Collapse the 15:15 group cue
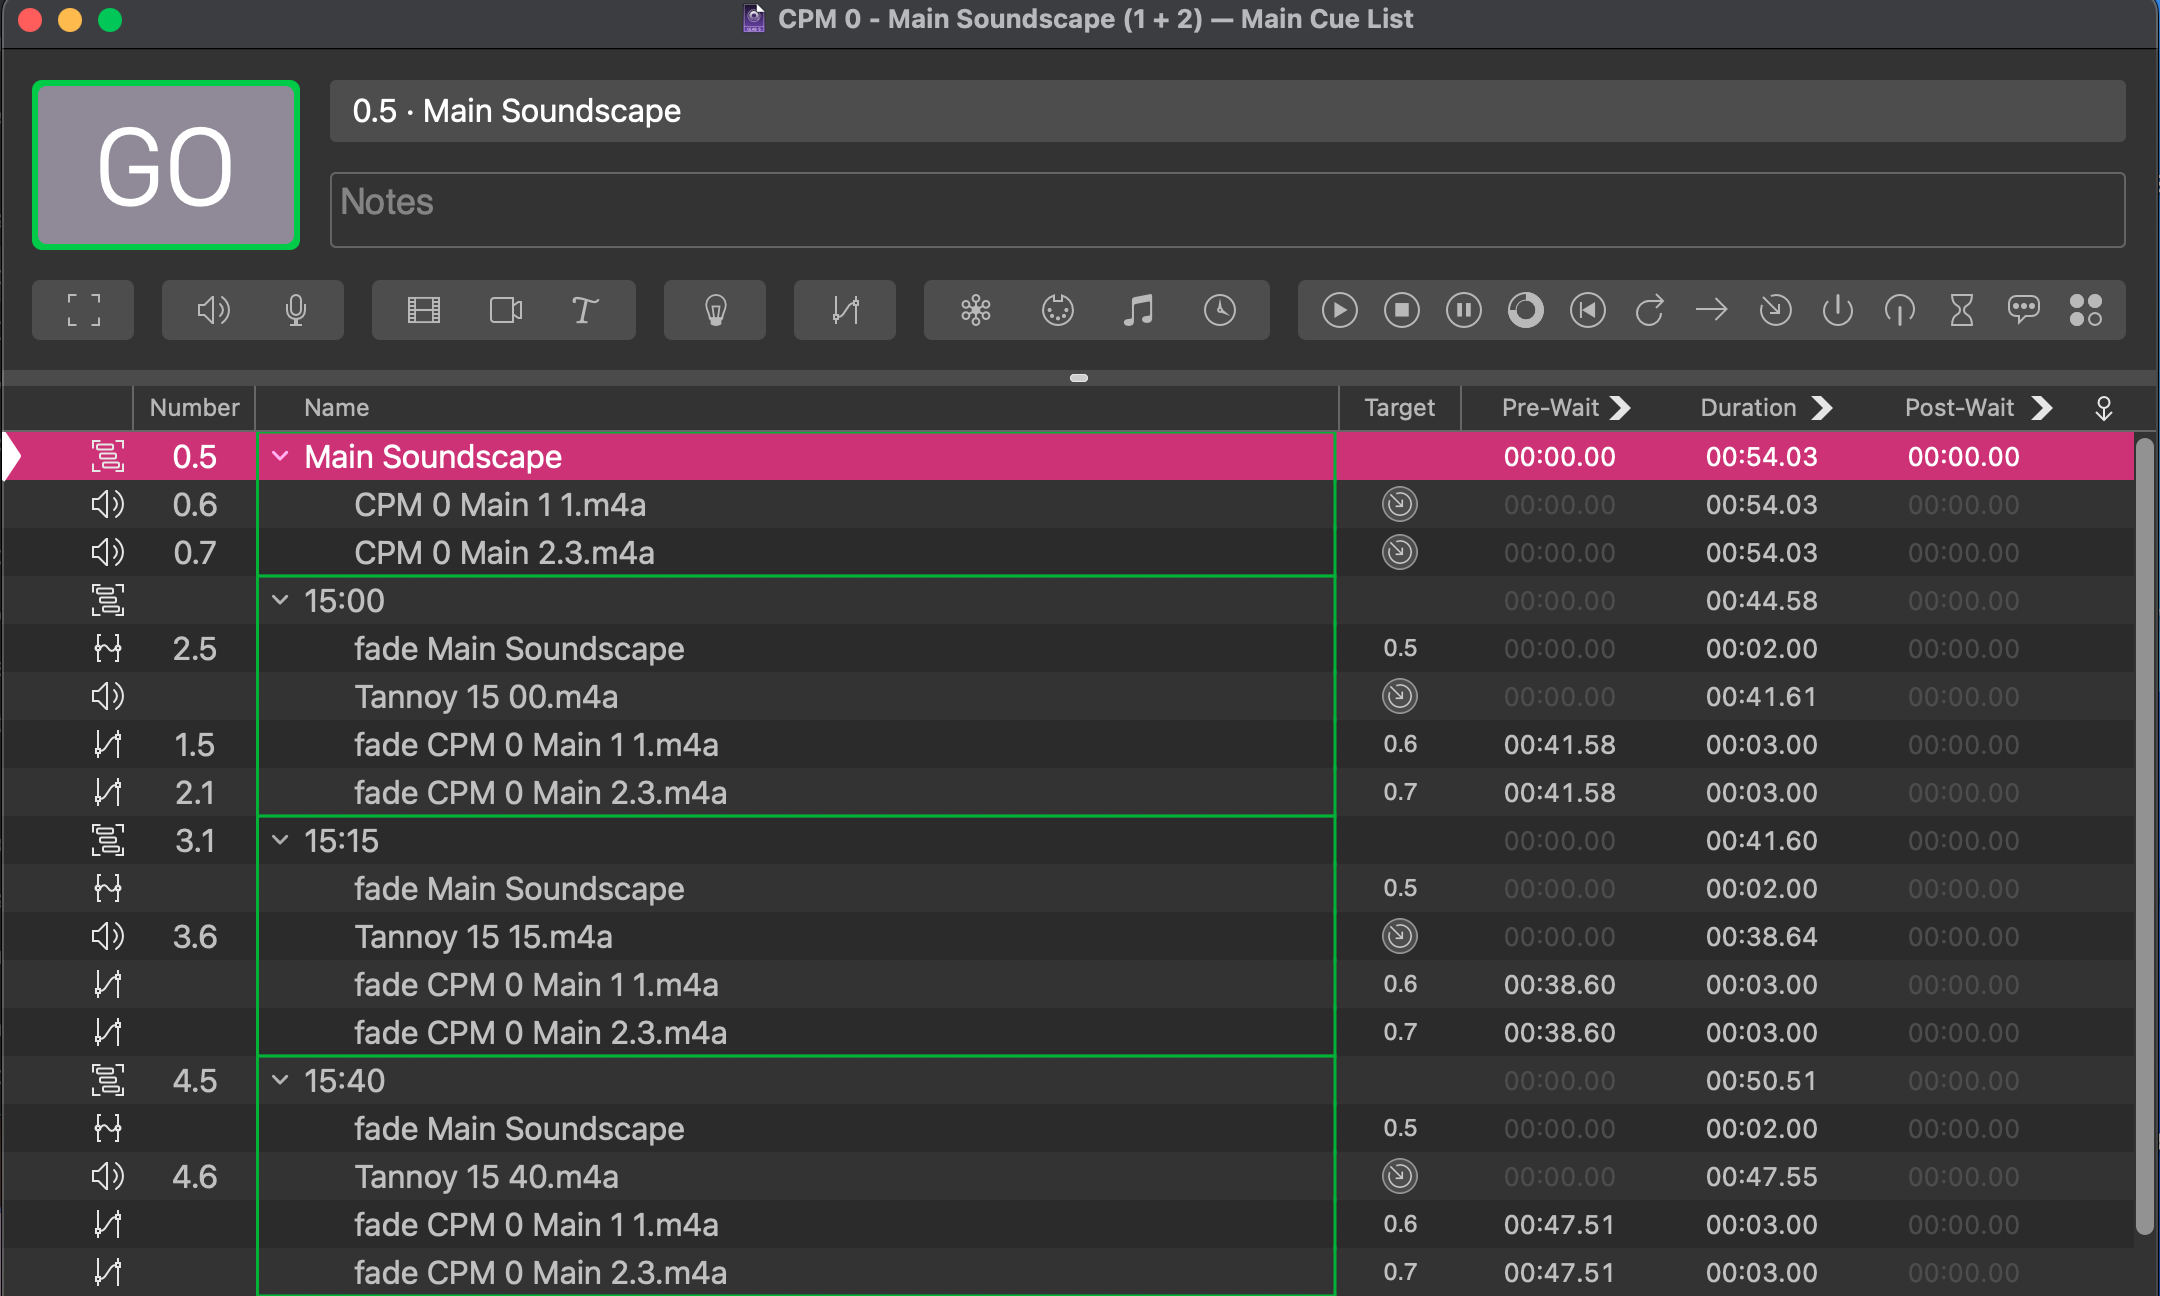This screenshot has width=2160, height=1296. point(281,841)
